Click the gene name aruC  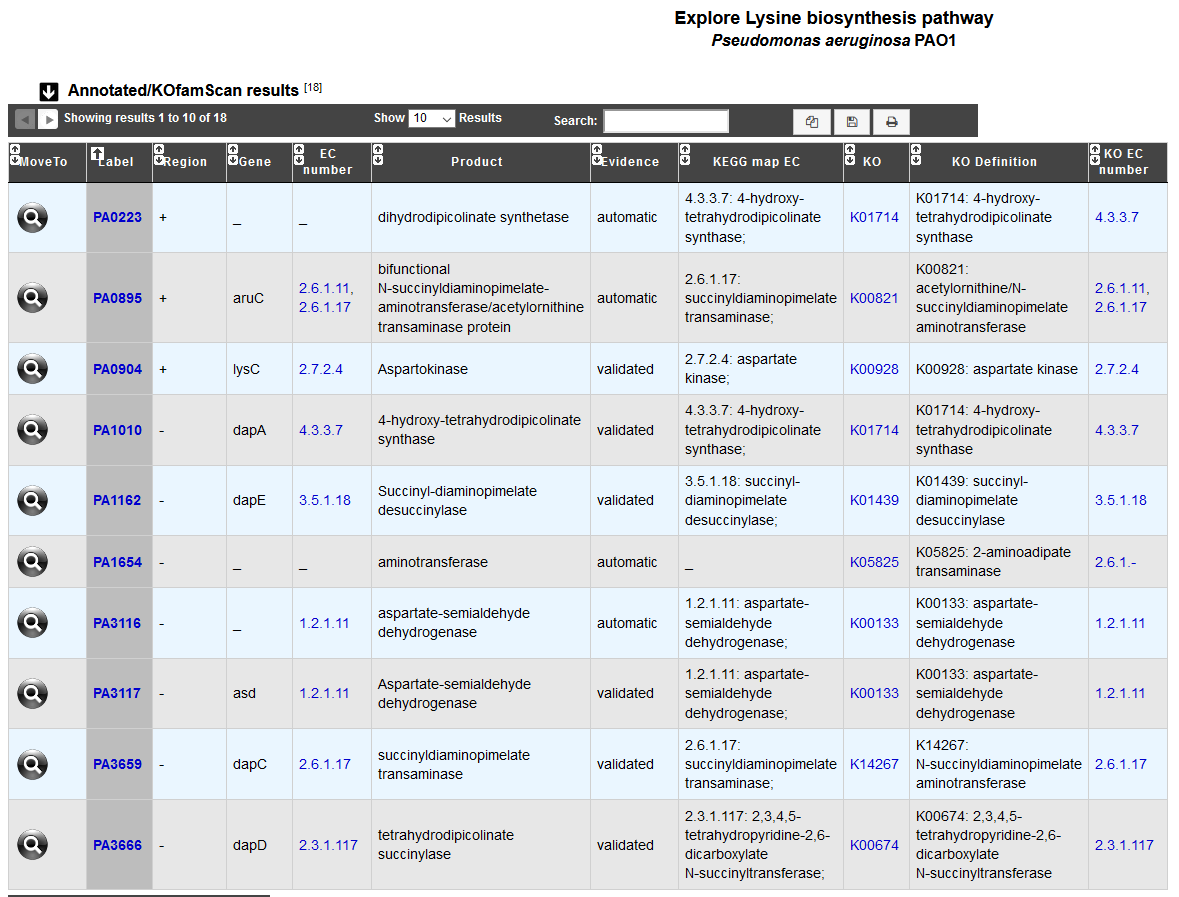click(248, 298)
